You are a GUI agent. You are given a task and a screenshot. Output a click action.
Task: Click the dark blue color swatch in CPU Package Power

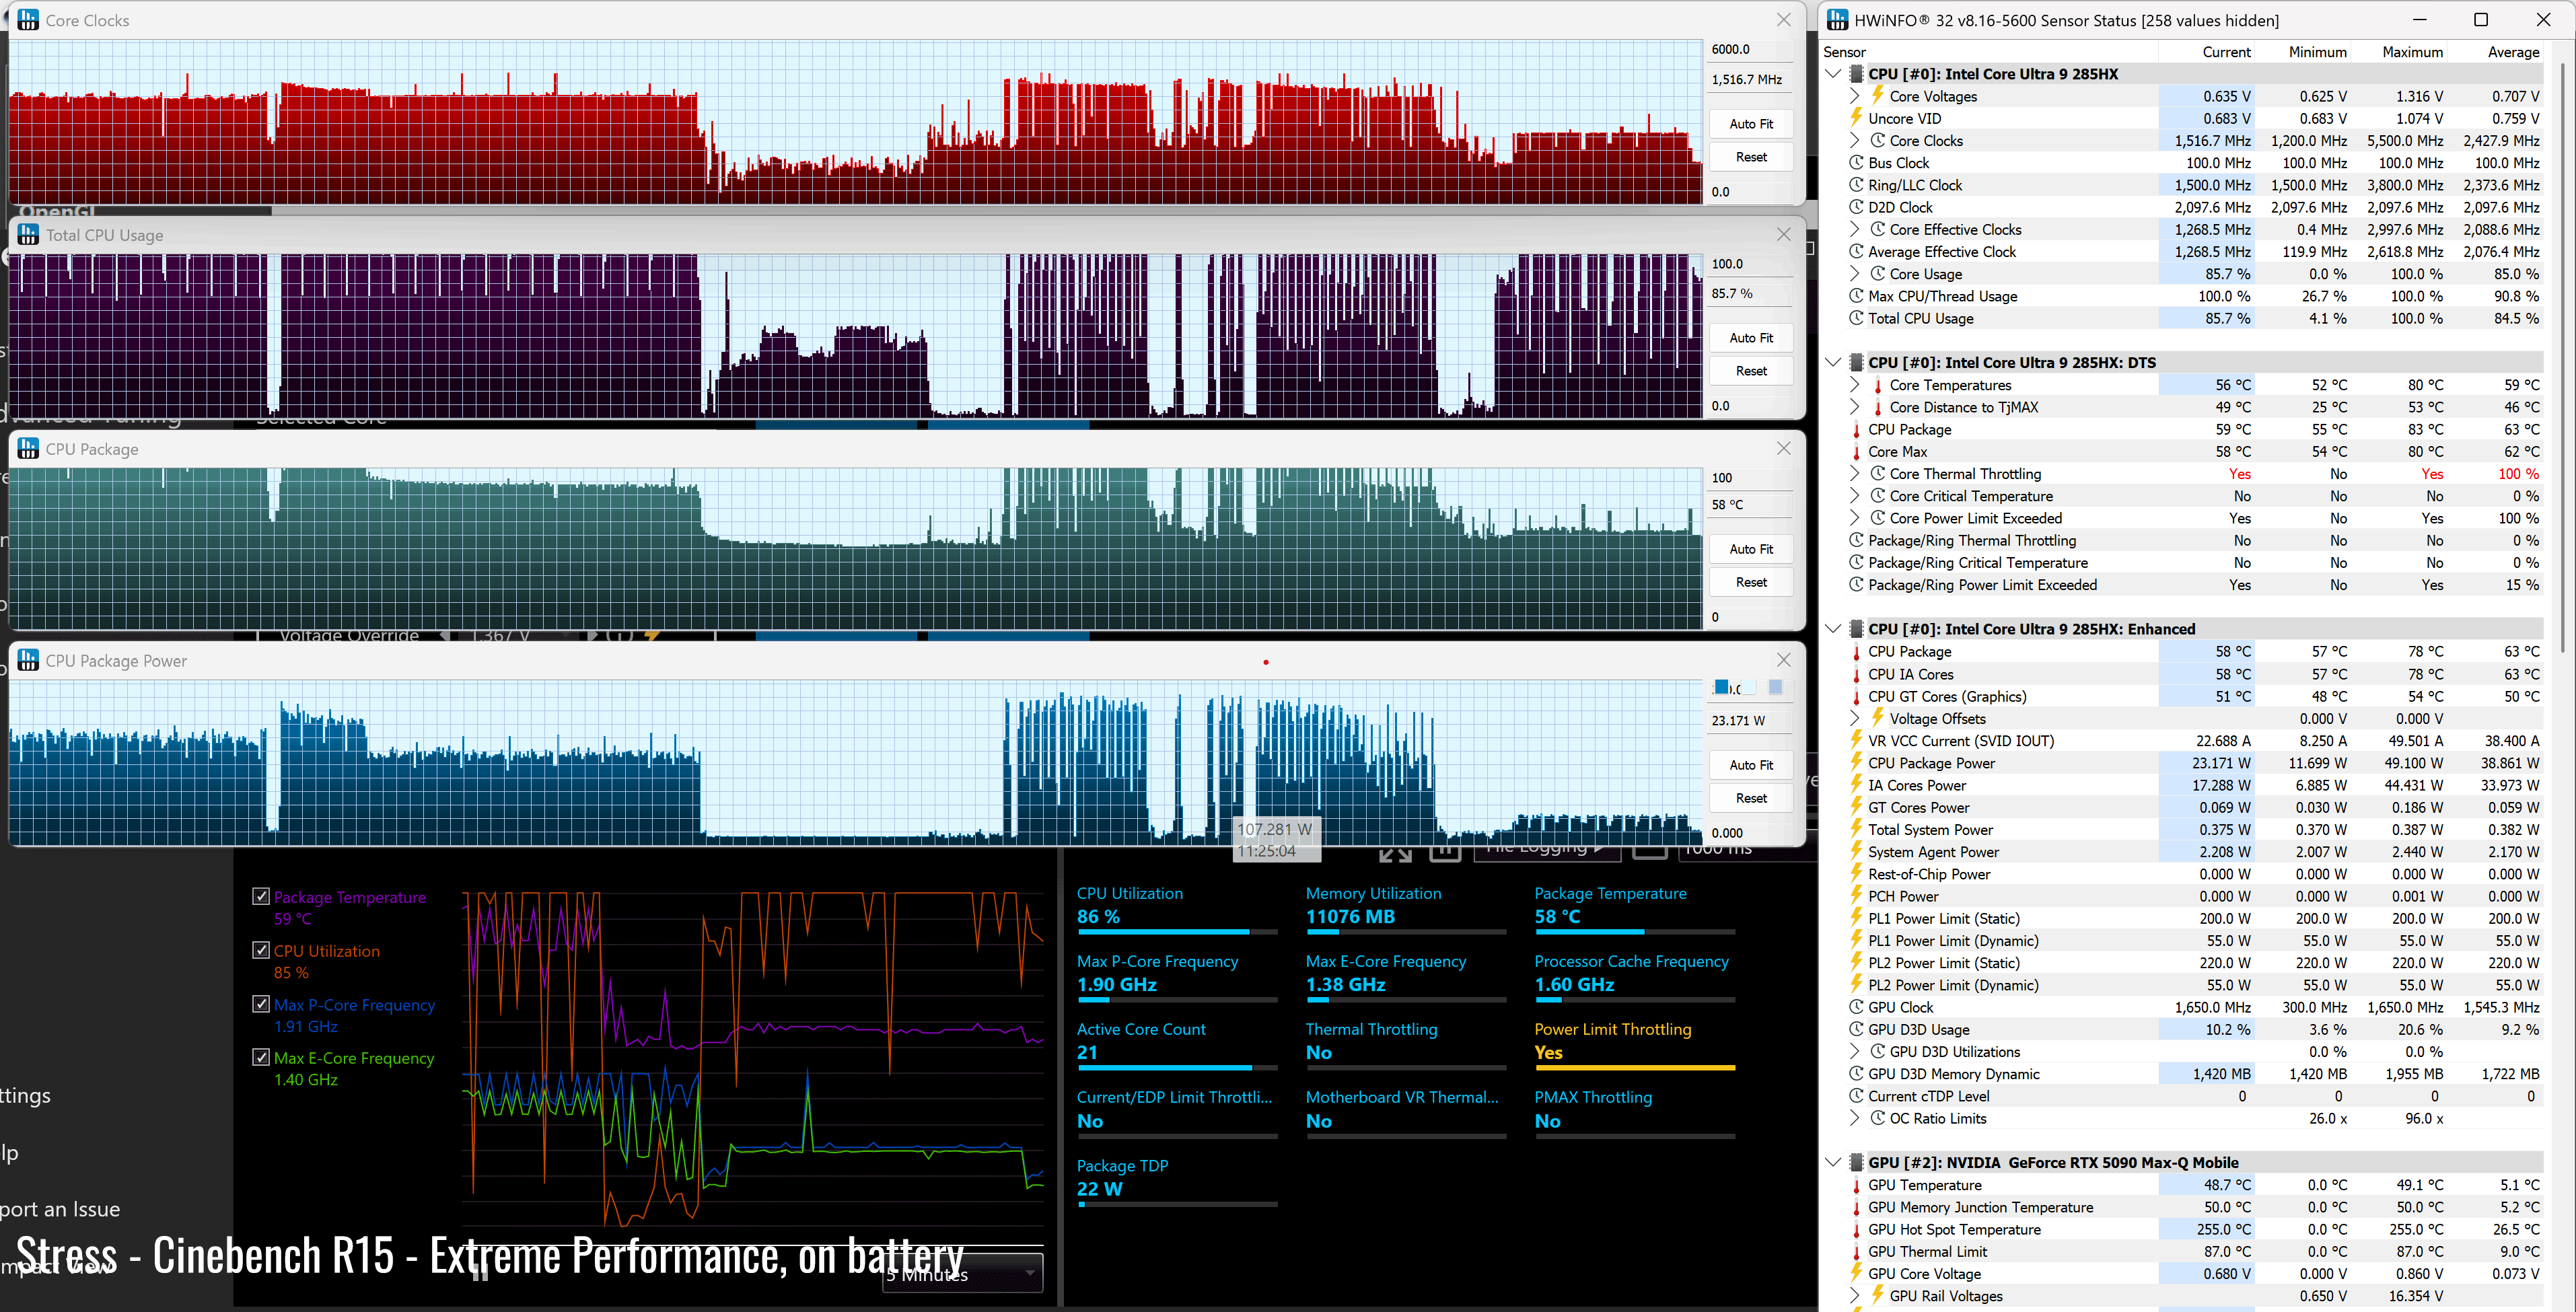[x=1721, y=687]
